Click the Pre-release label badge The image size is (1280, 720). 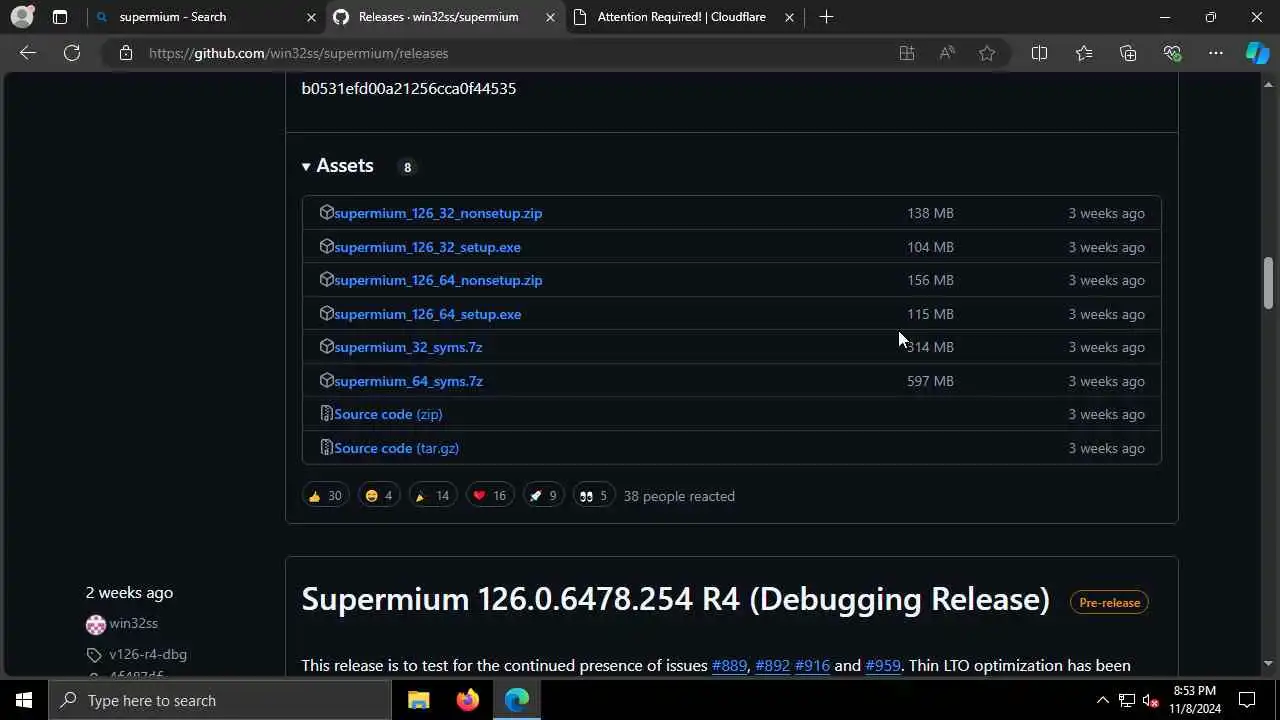click(1109, 602)
